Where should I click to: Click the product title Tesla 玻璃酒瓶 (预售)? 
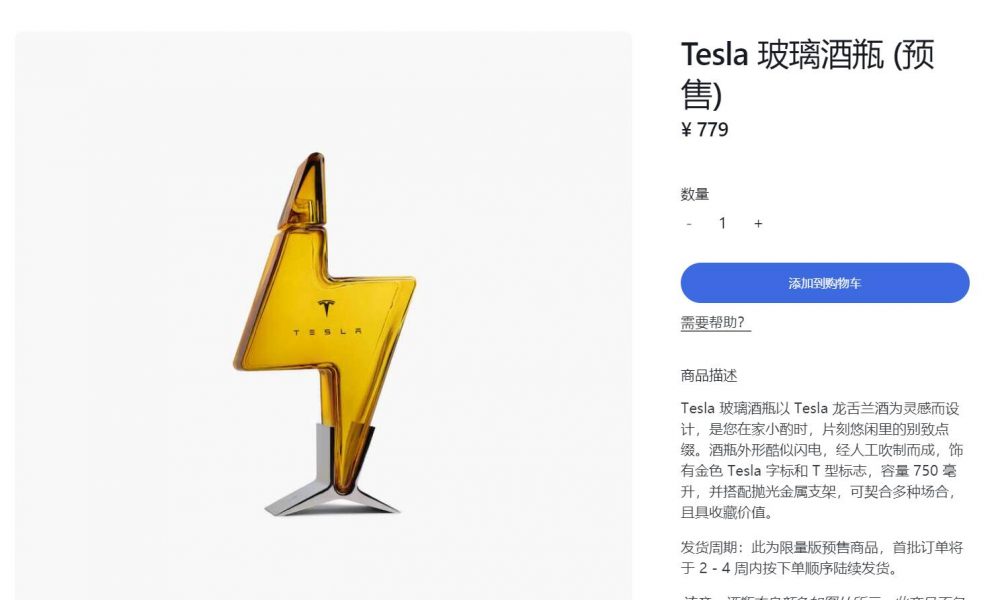click(x=807, y=74)
